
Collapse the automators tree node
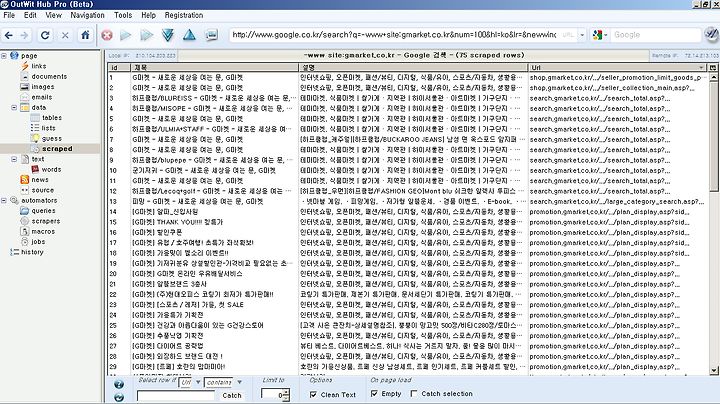coord(4,200)
